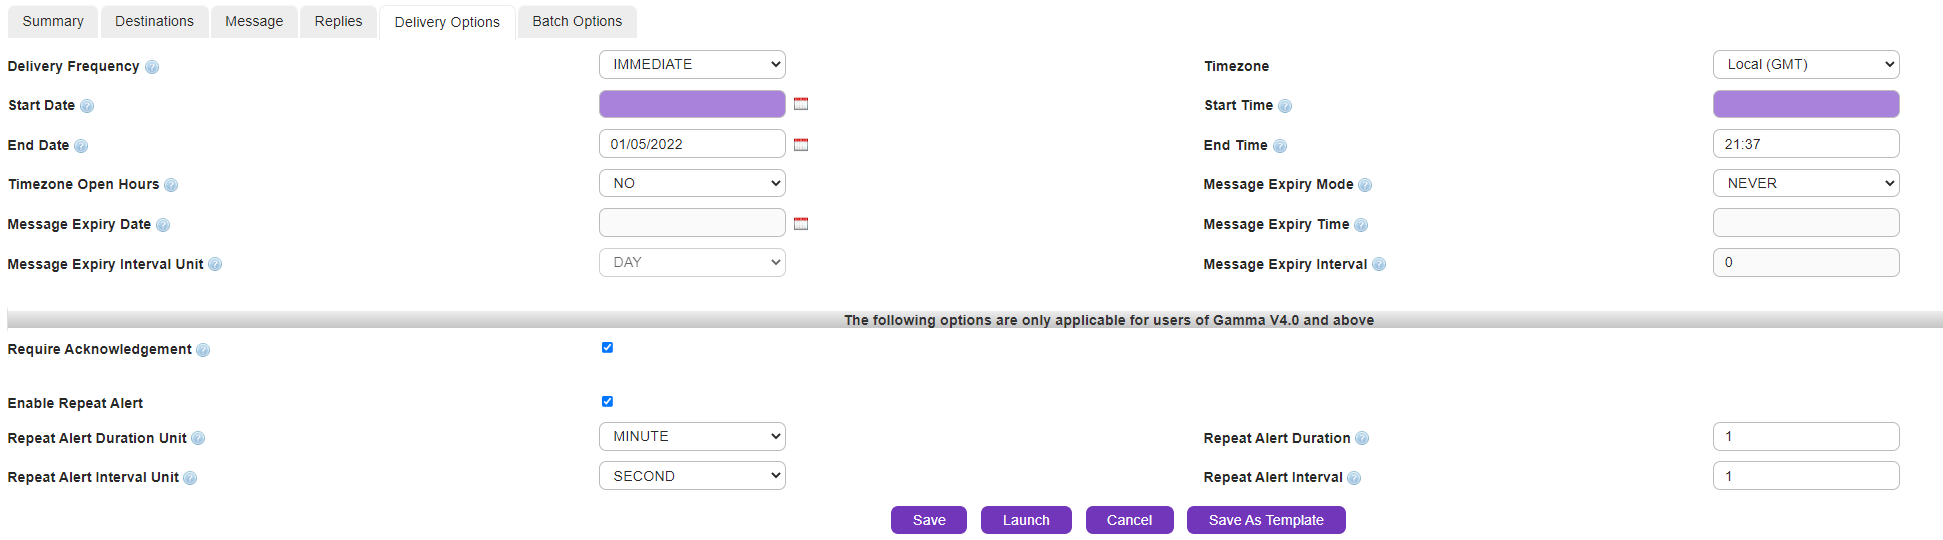1943x540 pixels.
Task: Uncheck the Require Acknowledgement checkbox
Action: click(x=607, y=348)
